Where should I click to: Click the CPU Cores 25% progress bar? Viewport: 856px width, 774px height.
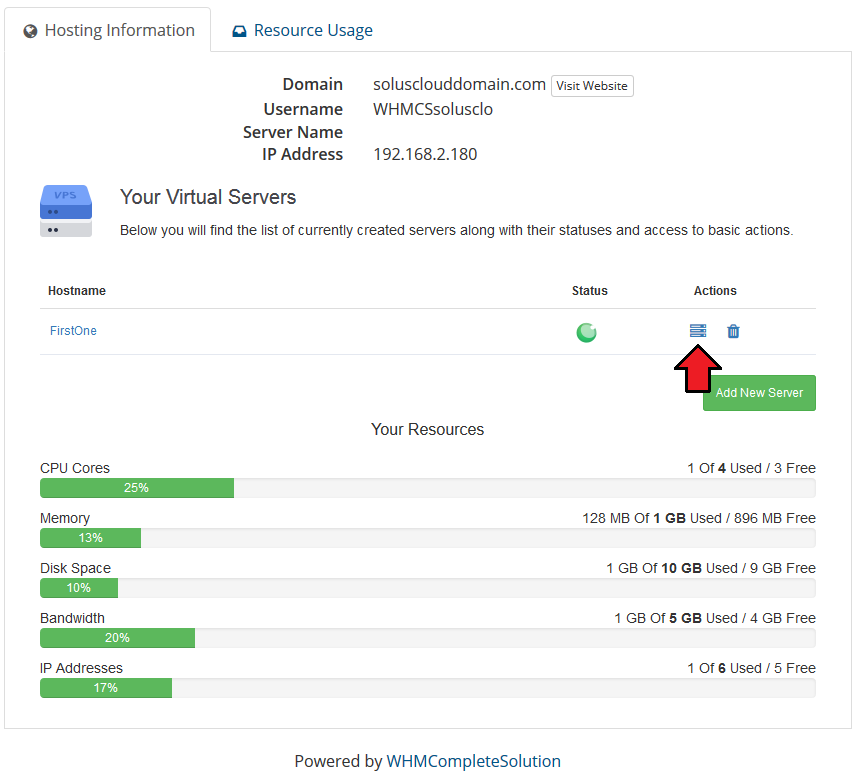(x=427, y=488)
